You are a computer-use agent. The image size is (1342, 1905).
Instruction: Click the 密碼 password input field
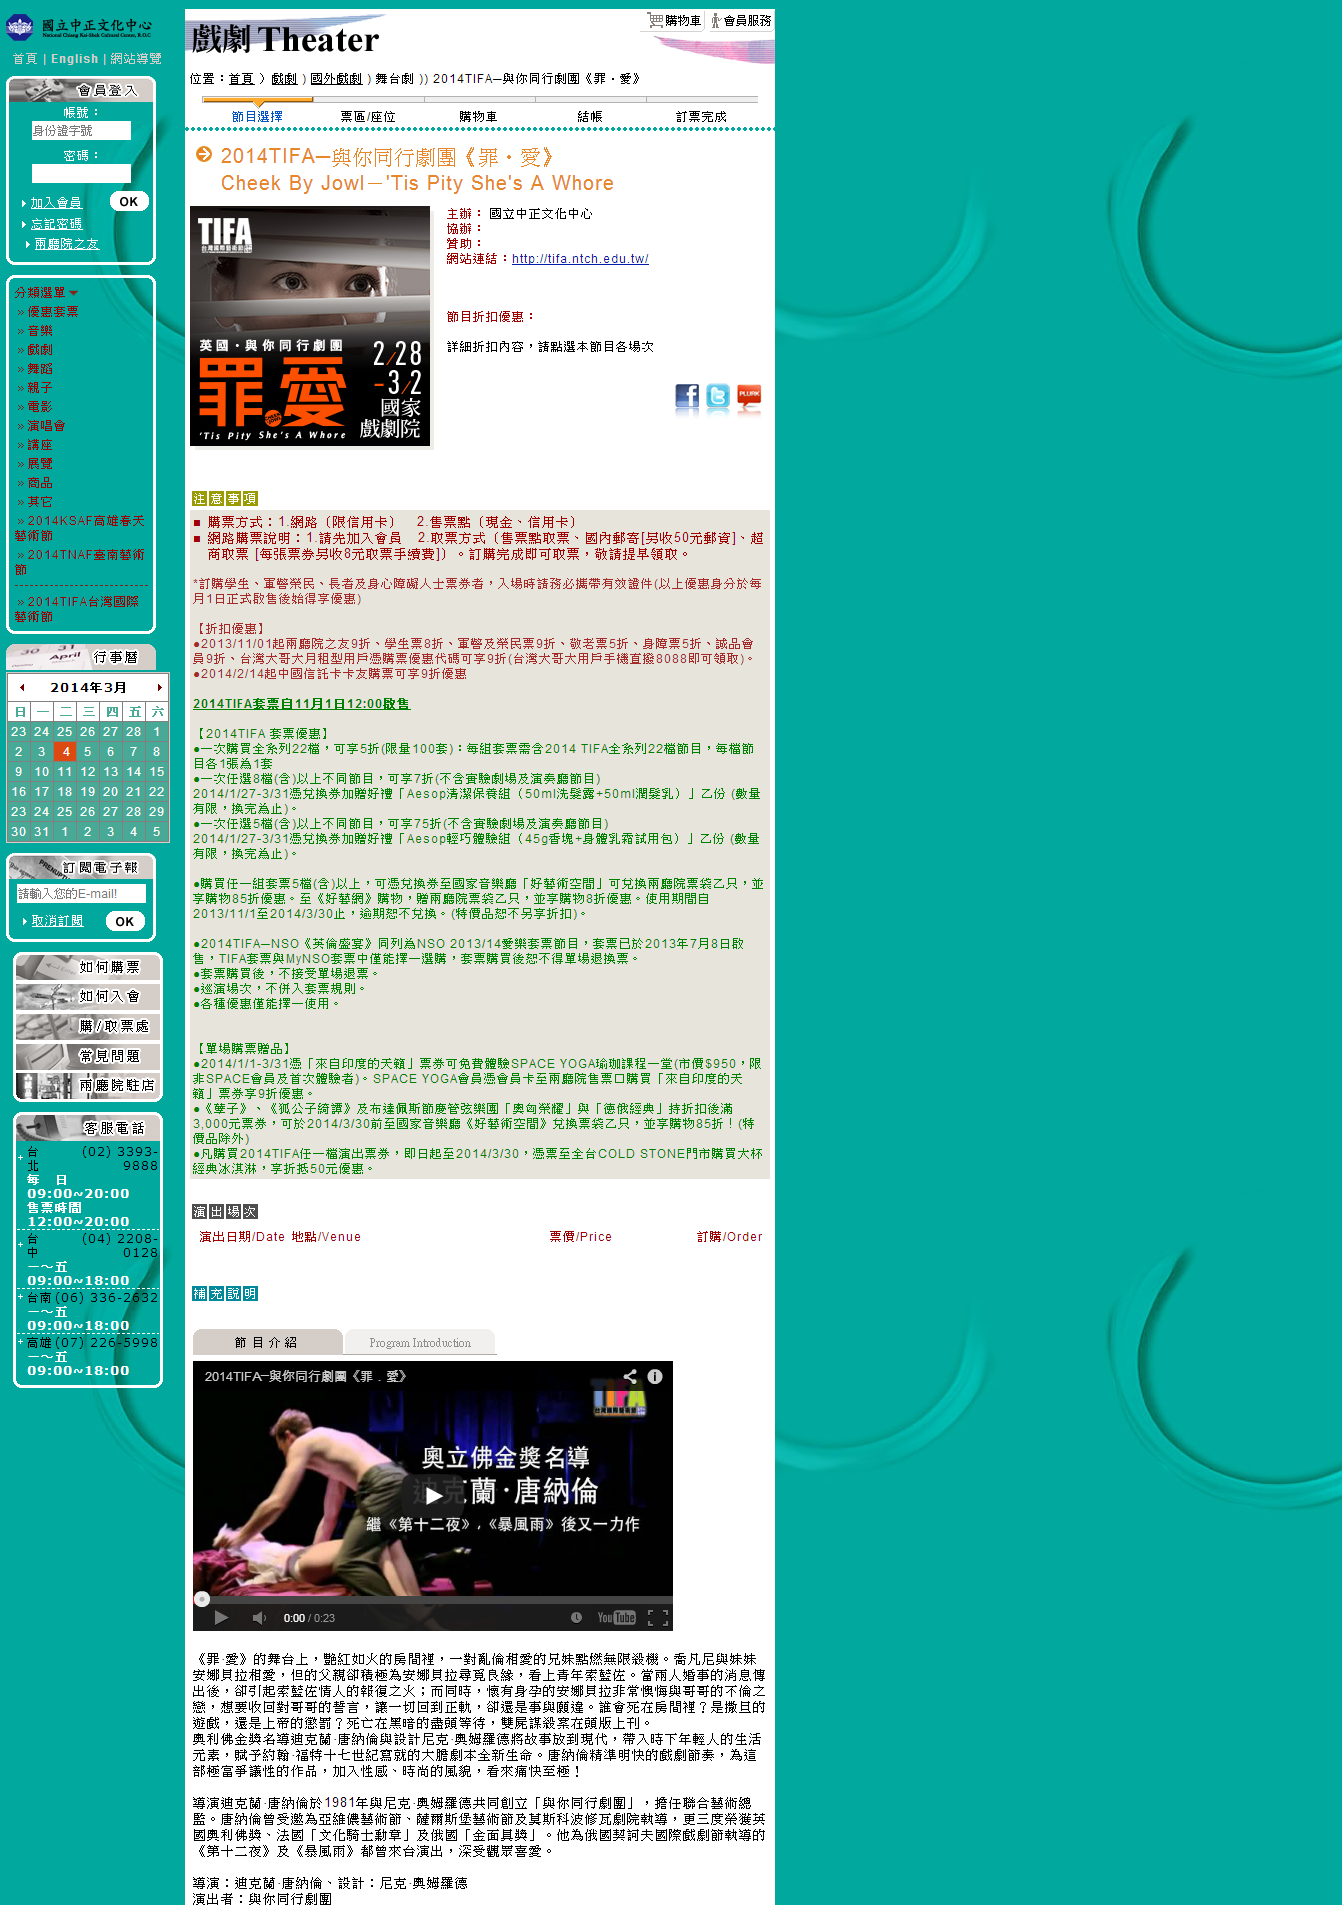pyautogui.click(x=81, y=174)
